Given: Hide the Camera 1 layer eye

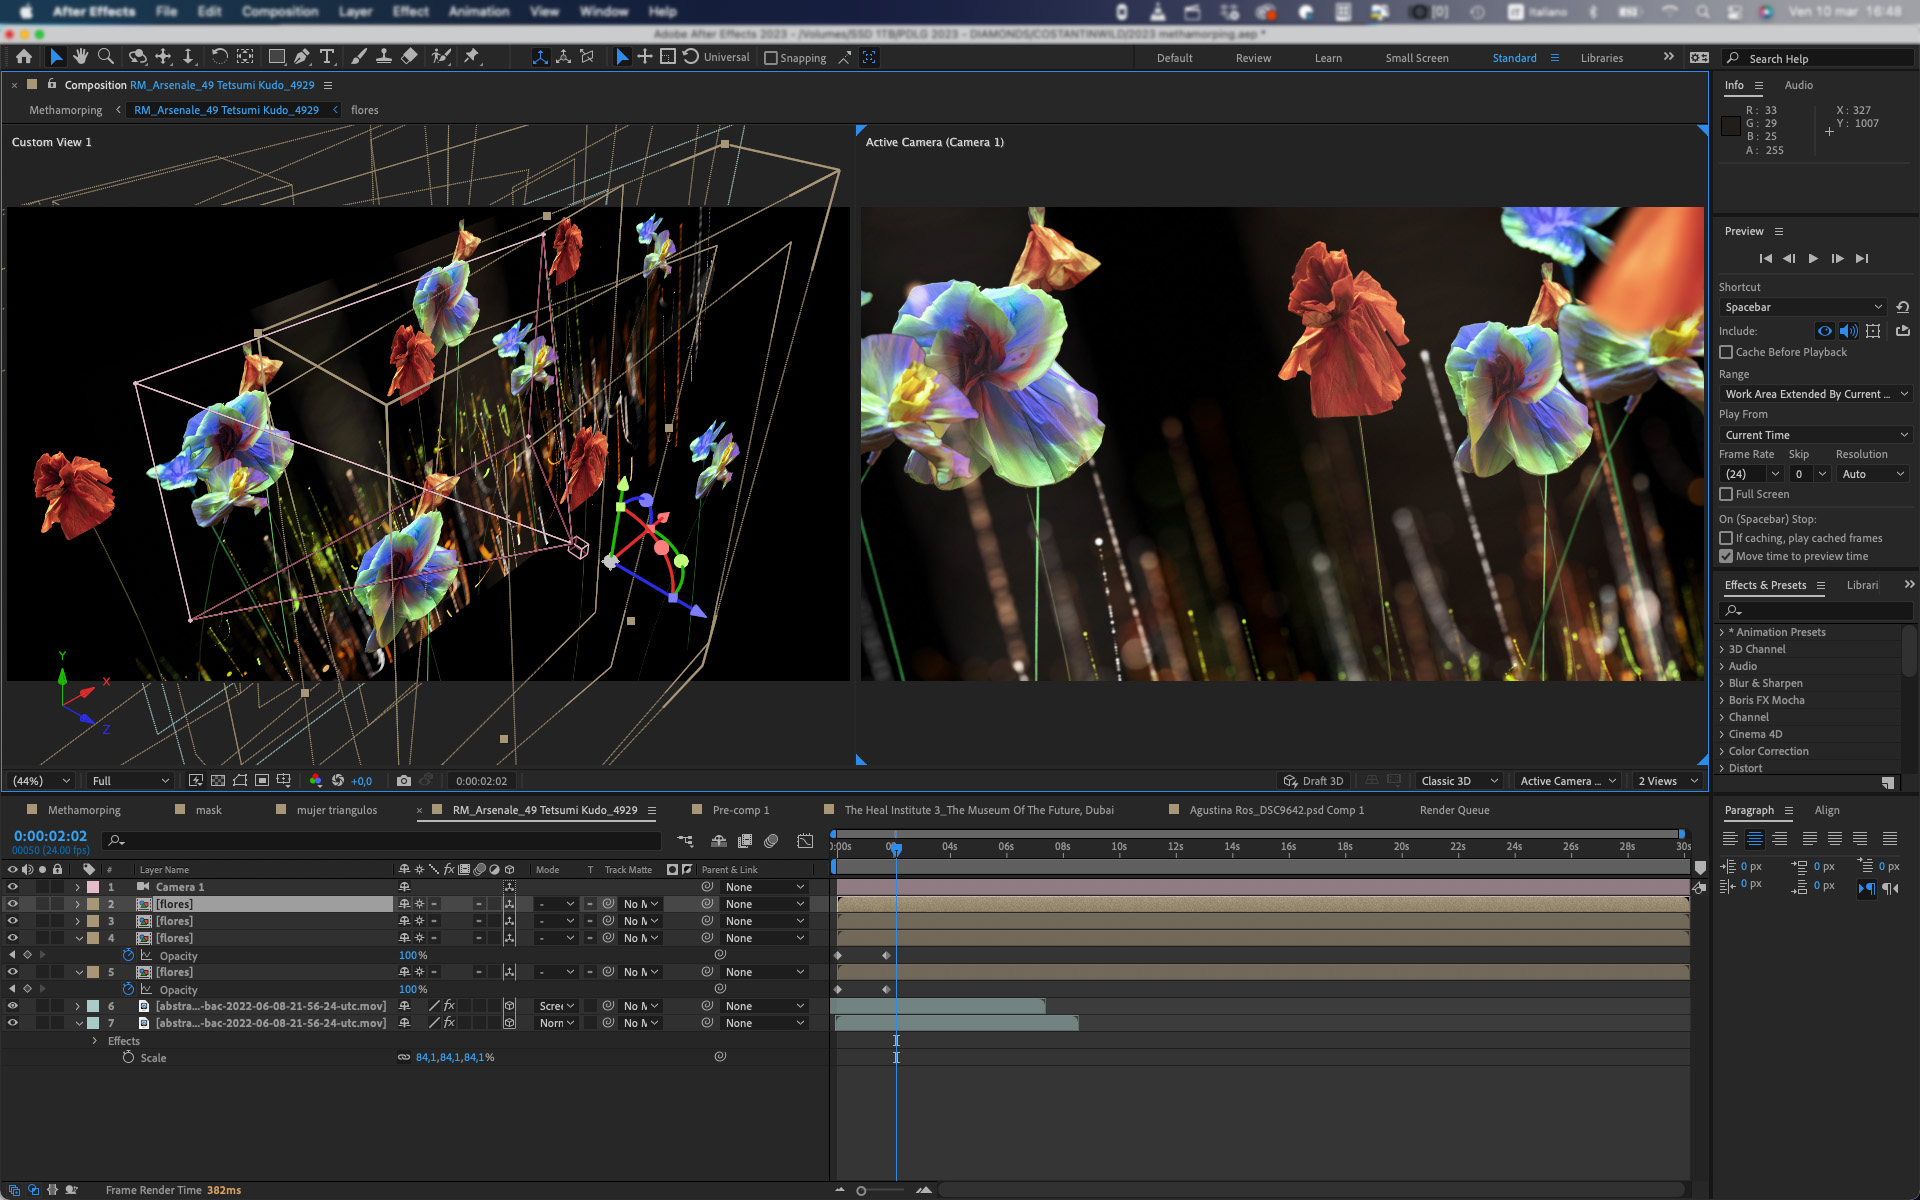Looking at the screenshot, I should (13, 887).
